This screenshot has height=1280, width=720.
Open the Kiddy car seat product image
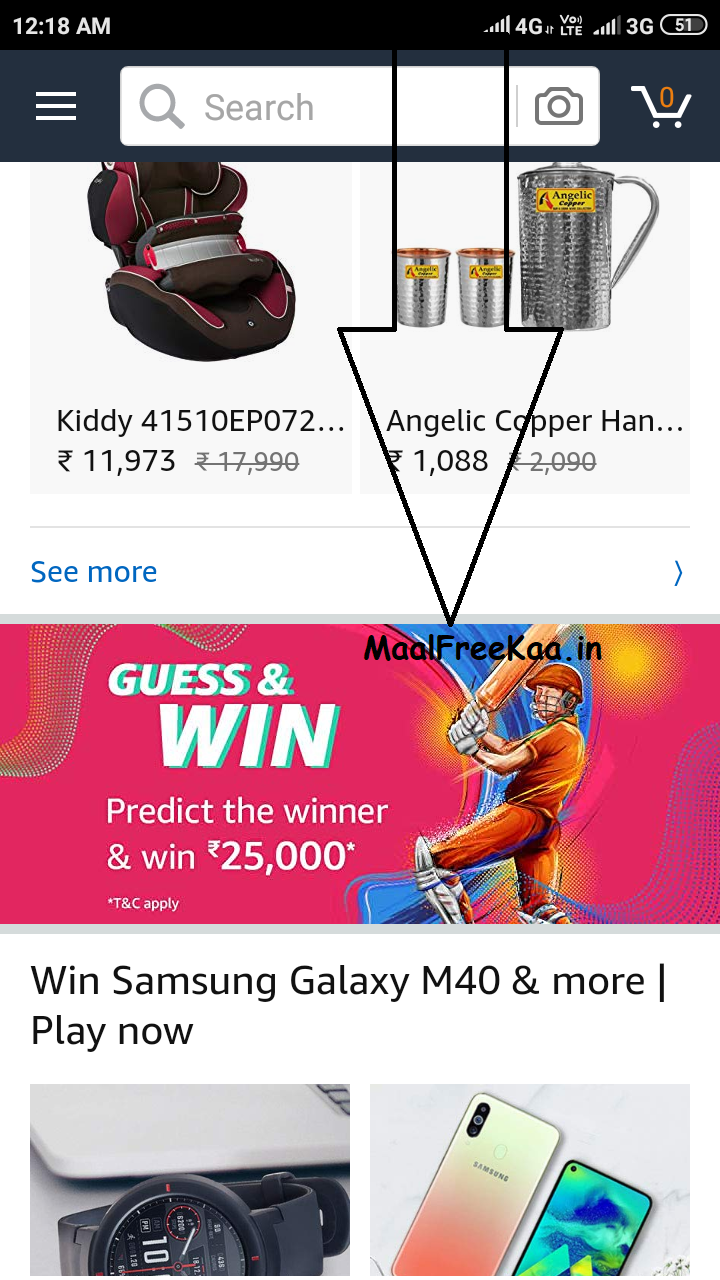coord(191,262)
